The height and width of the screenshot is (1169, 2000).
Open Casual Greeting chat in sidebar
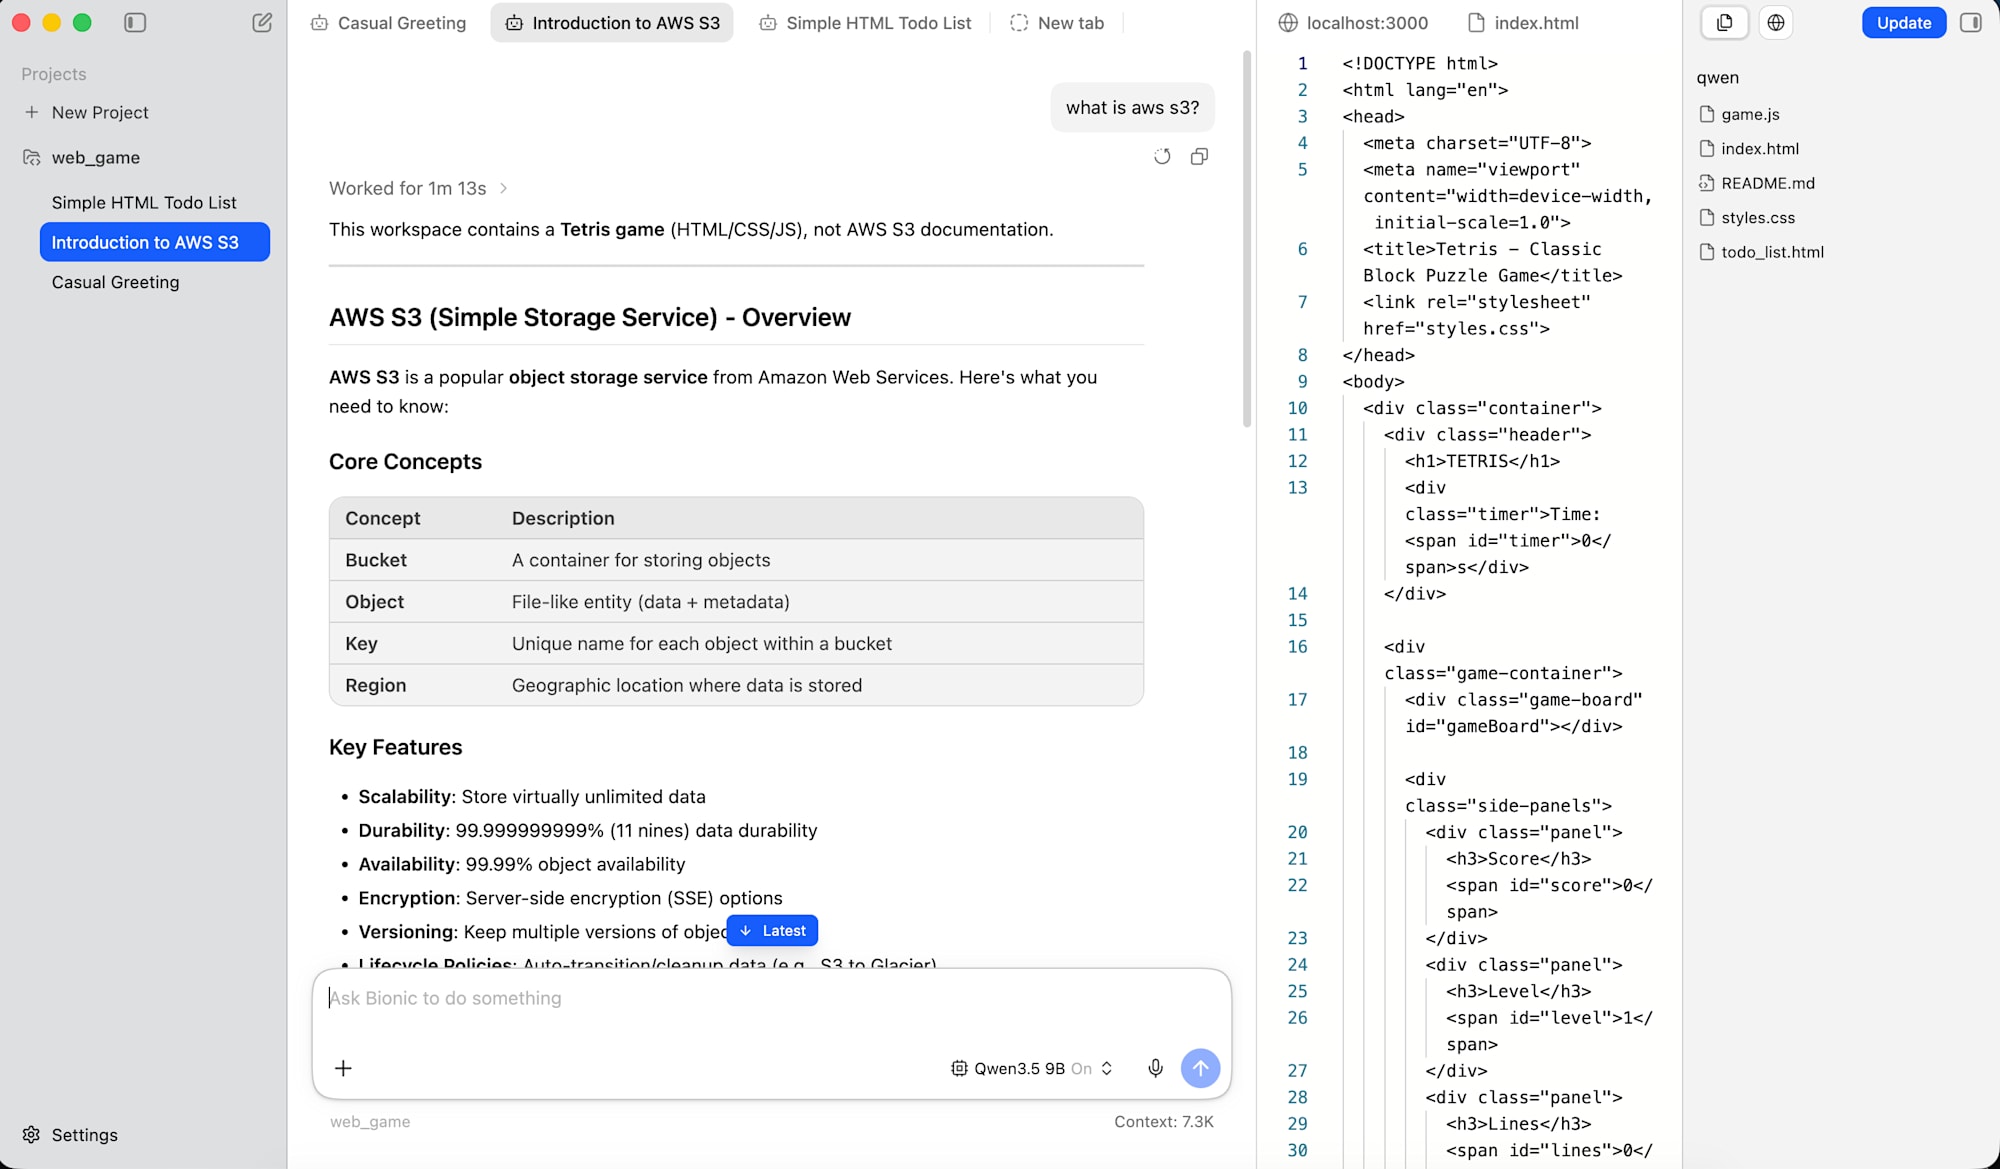(x=116, y=282)
